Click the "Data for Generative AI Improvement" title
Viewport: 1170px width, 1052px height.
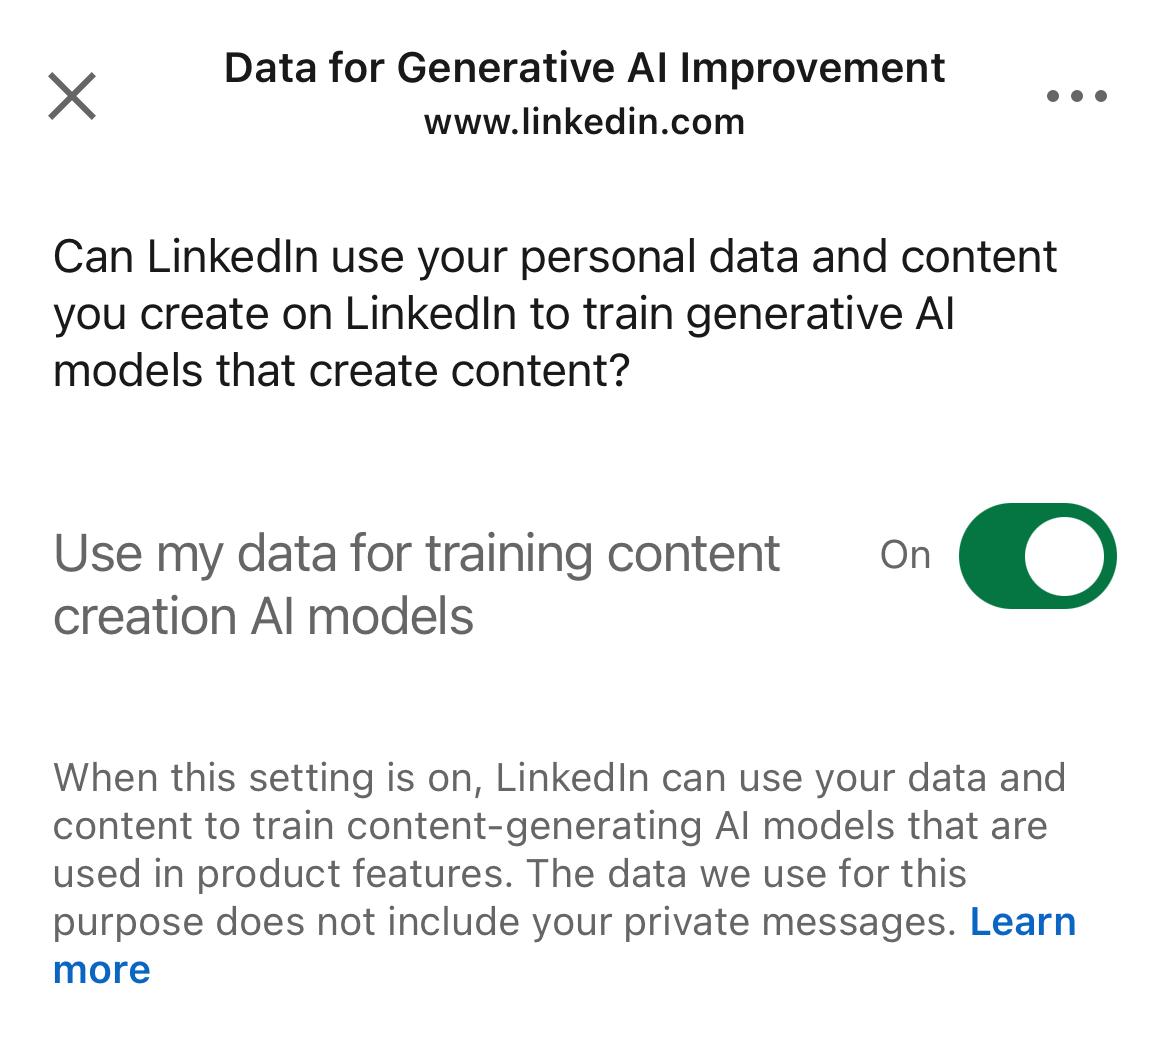[x=584, y=68]
